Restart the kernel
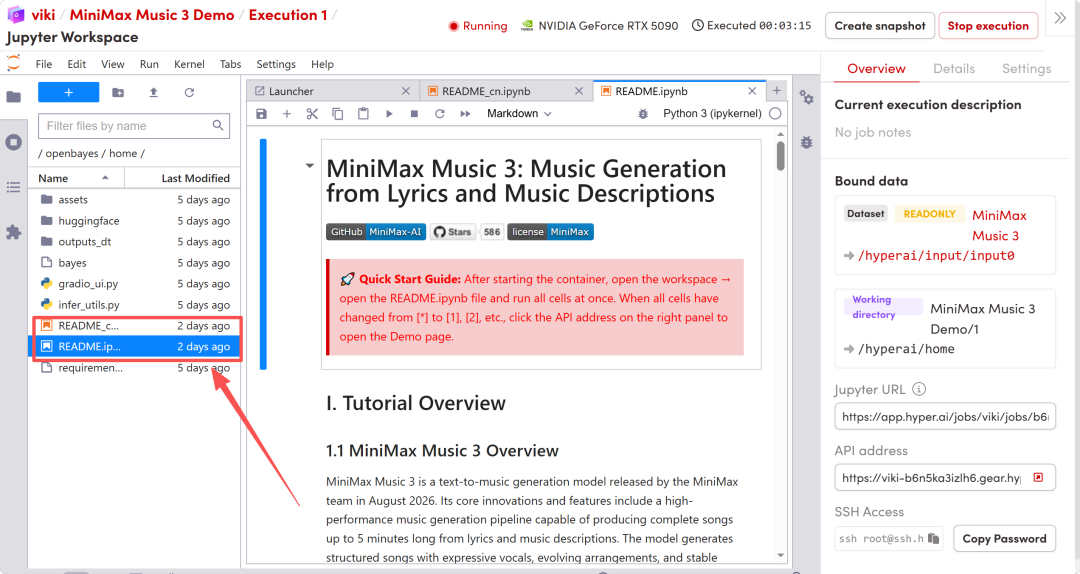The height and width of the screenshot is (574, 1080). pos(439,114)
